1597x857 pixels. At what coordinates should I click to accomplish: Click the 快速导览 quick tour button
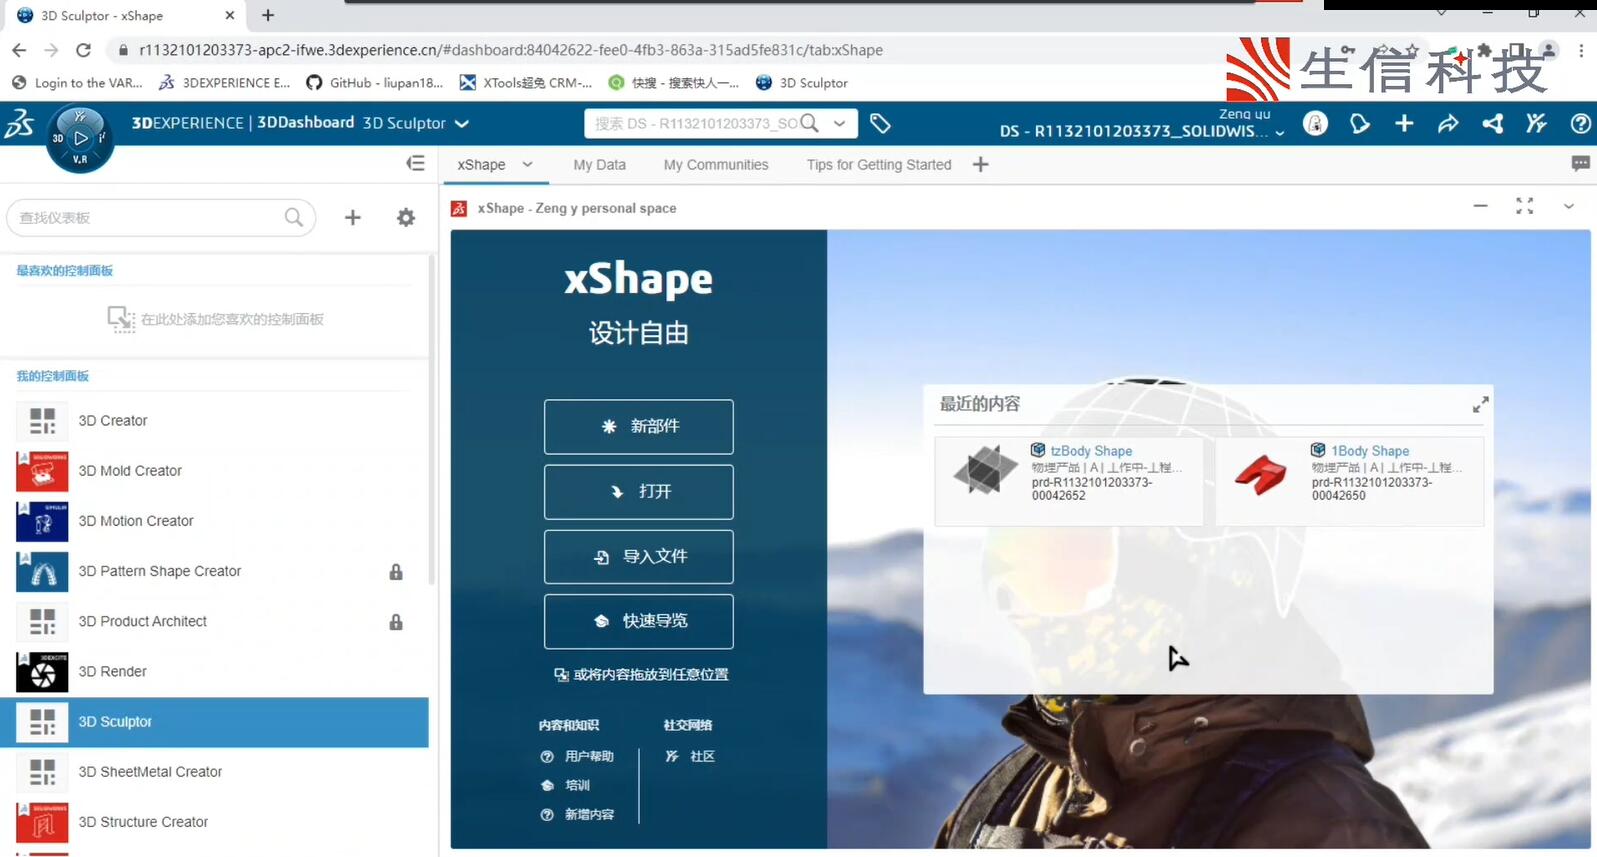pyautogui.click(x=639, y=621)
